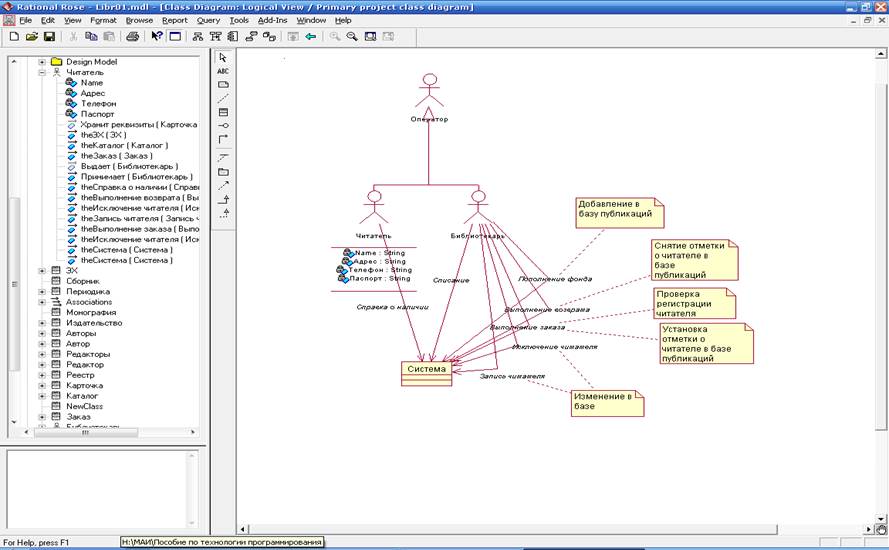Viewport: 889px width, 550px height.
Task: Select the Text Box (ABC) tool
Action: tap(223, 71)
